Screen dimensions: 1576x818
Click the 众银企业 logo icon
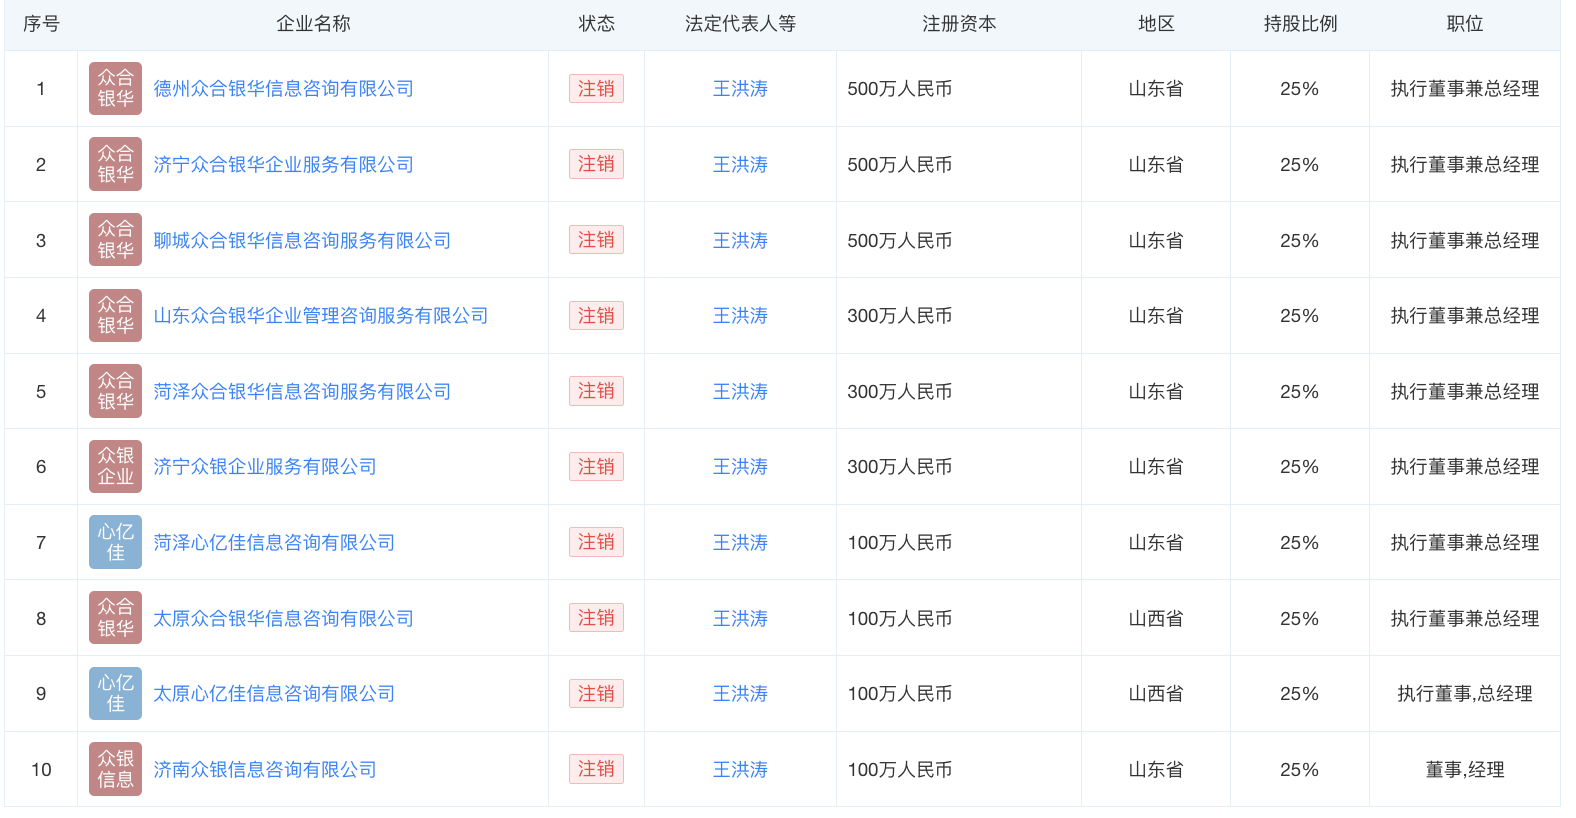point(115,467)
